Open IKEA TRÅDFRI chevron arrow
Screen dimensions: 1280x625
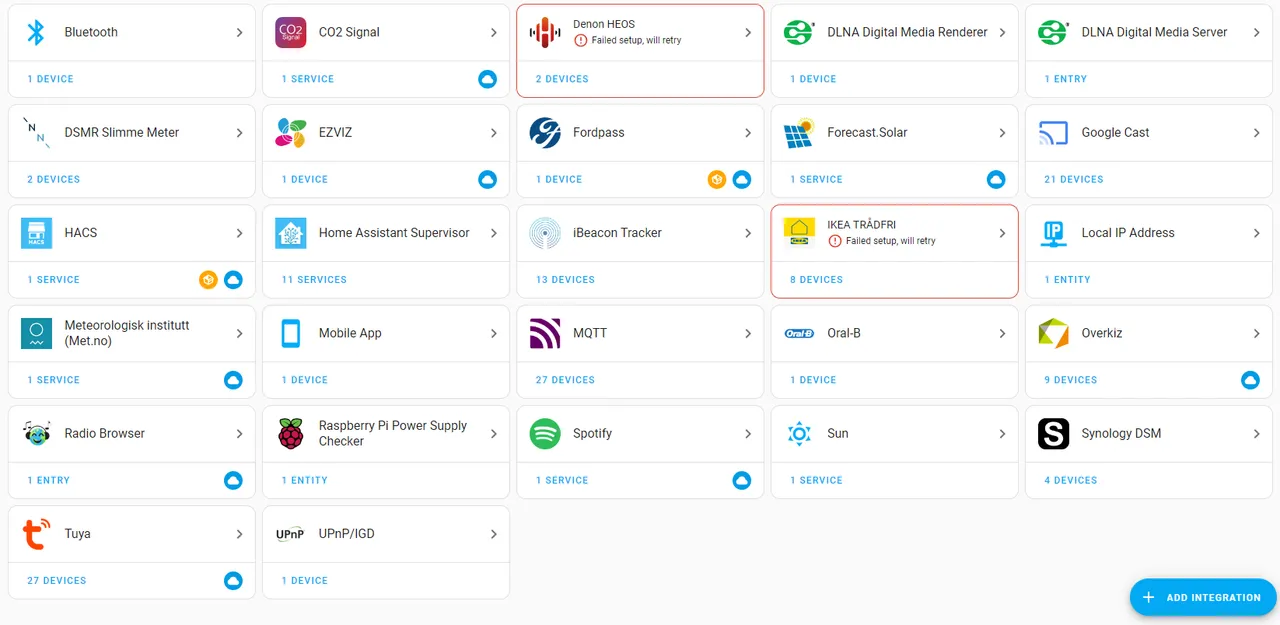click(1002, 233)
